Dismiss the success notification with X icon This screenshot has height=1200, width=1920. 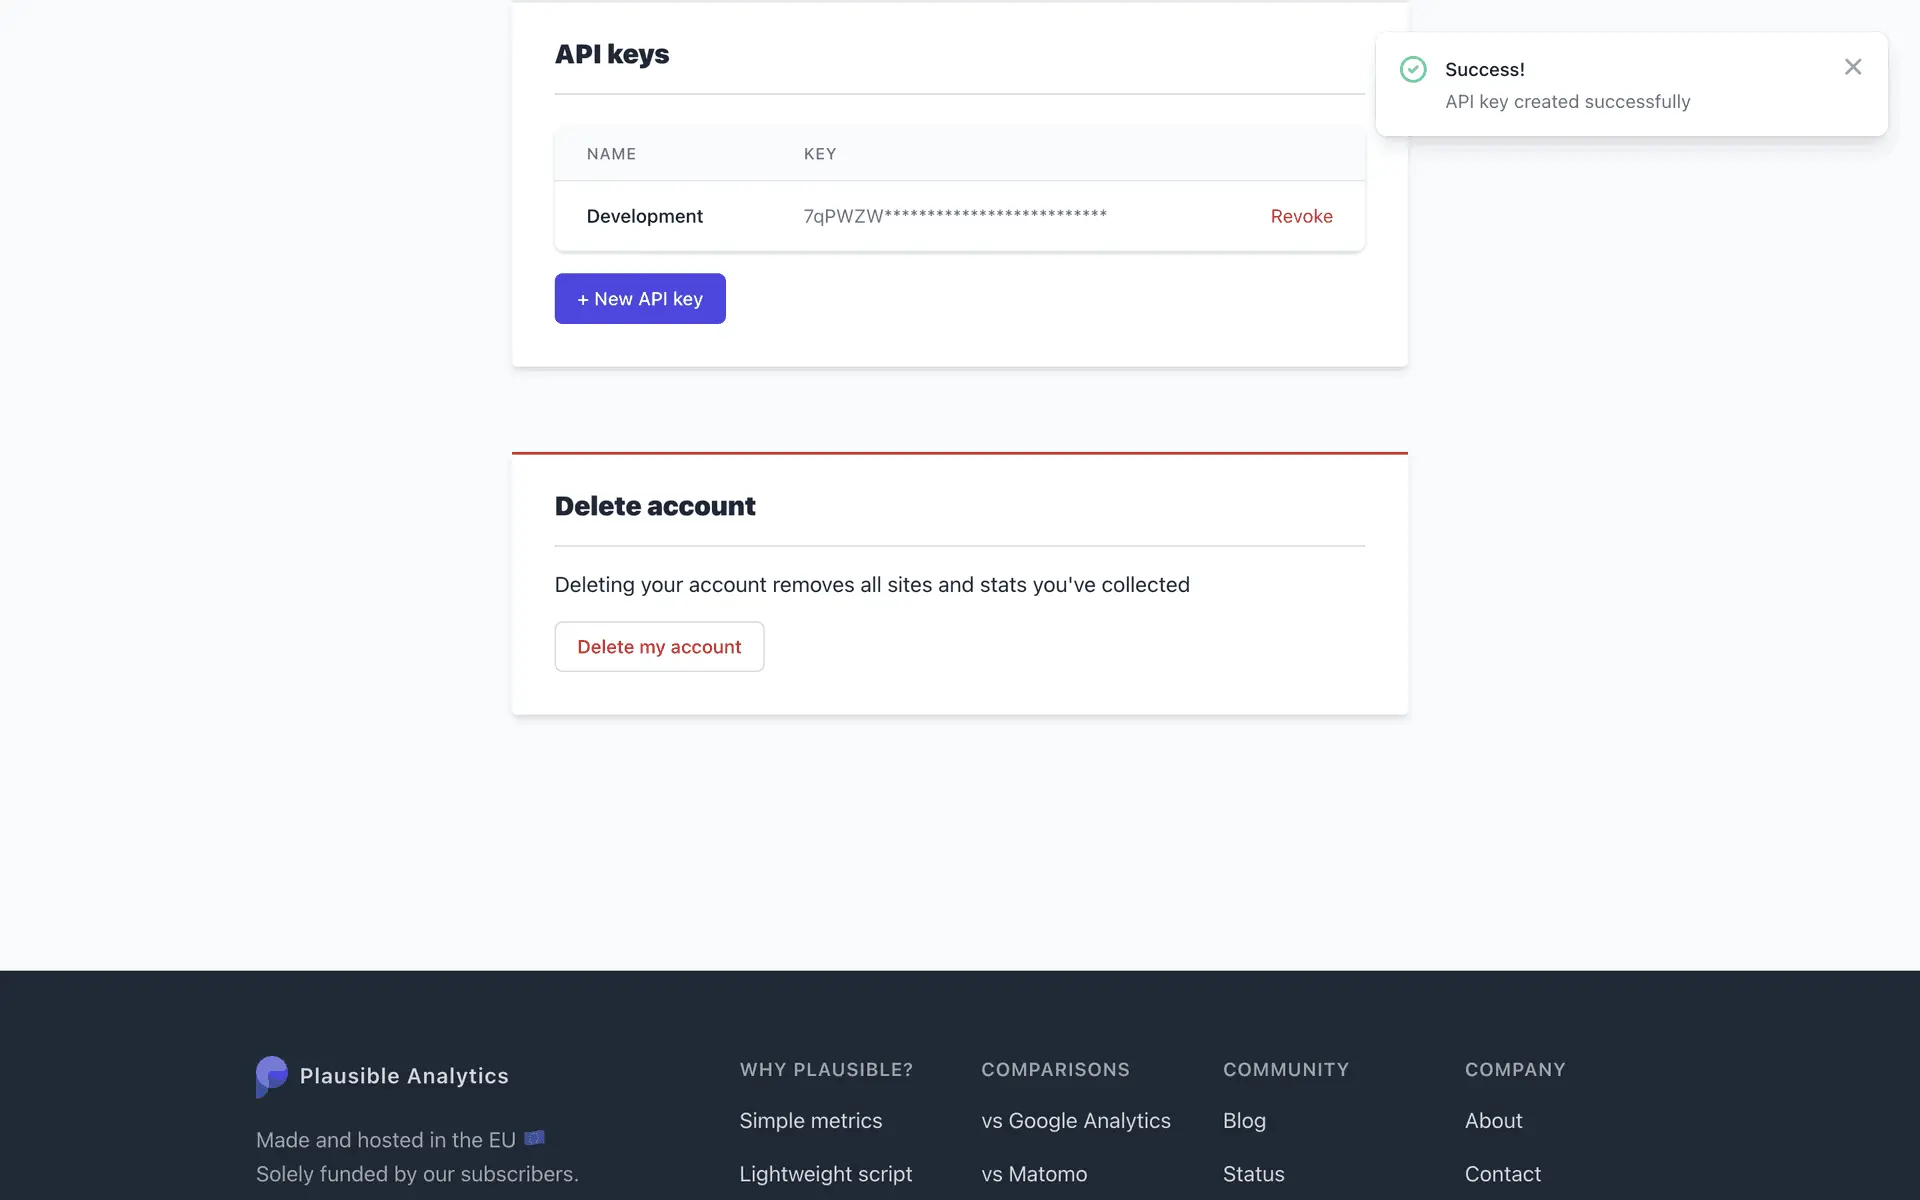pos(1852,67)
